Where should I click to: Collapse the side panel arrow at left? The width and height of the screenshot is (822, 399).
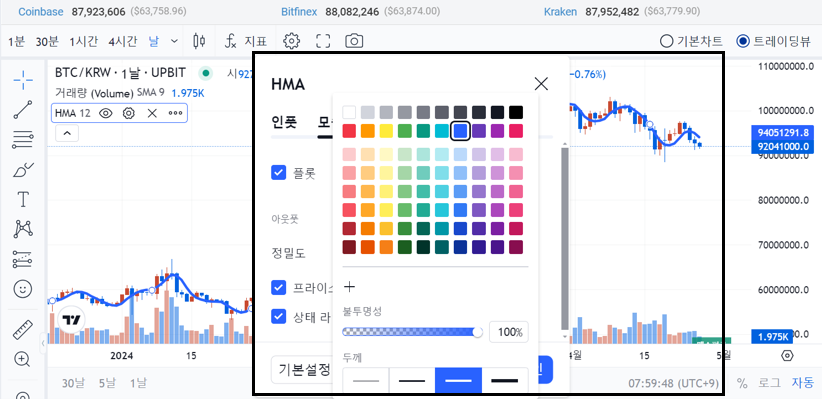point(42,343)
